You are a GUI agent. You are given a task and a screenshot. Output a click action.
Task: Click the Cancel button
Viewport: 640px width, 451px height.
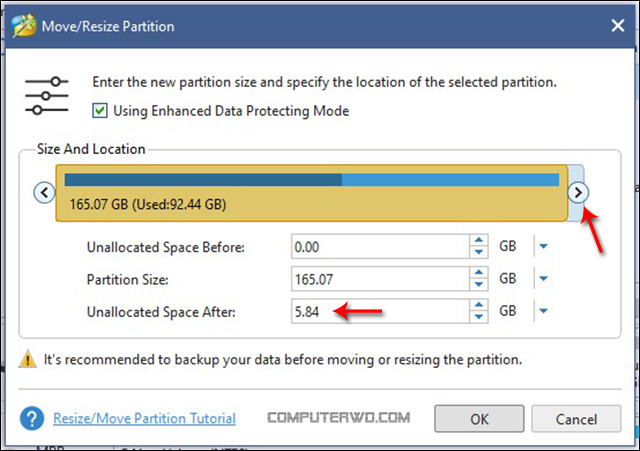[x=576, y=419]
